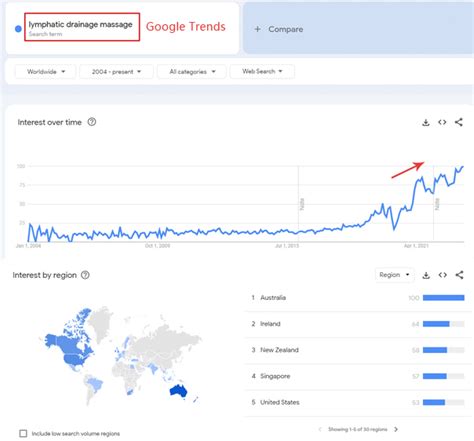Edit the lymphatic drainage massage search term
The height and width of the screenshot is (441, 474).
point(82,27)
